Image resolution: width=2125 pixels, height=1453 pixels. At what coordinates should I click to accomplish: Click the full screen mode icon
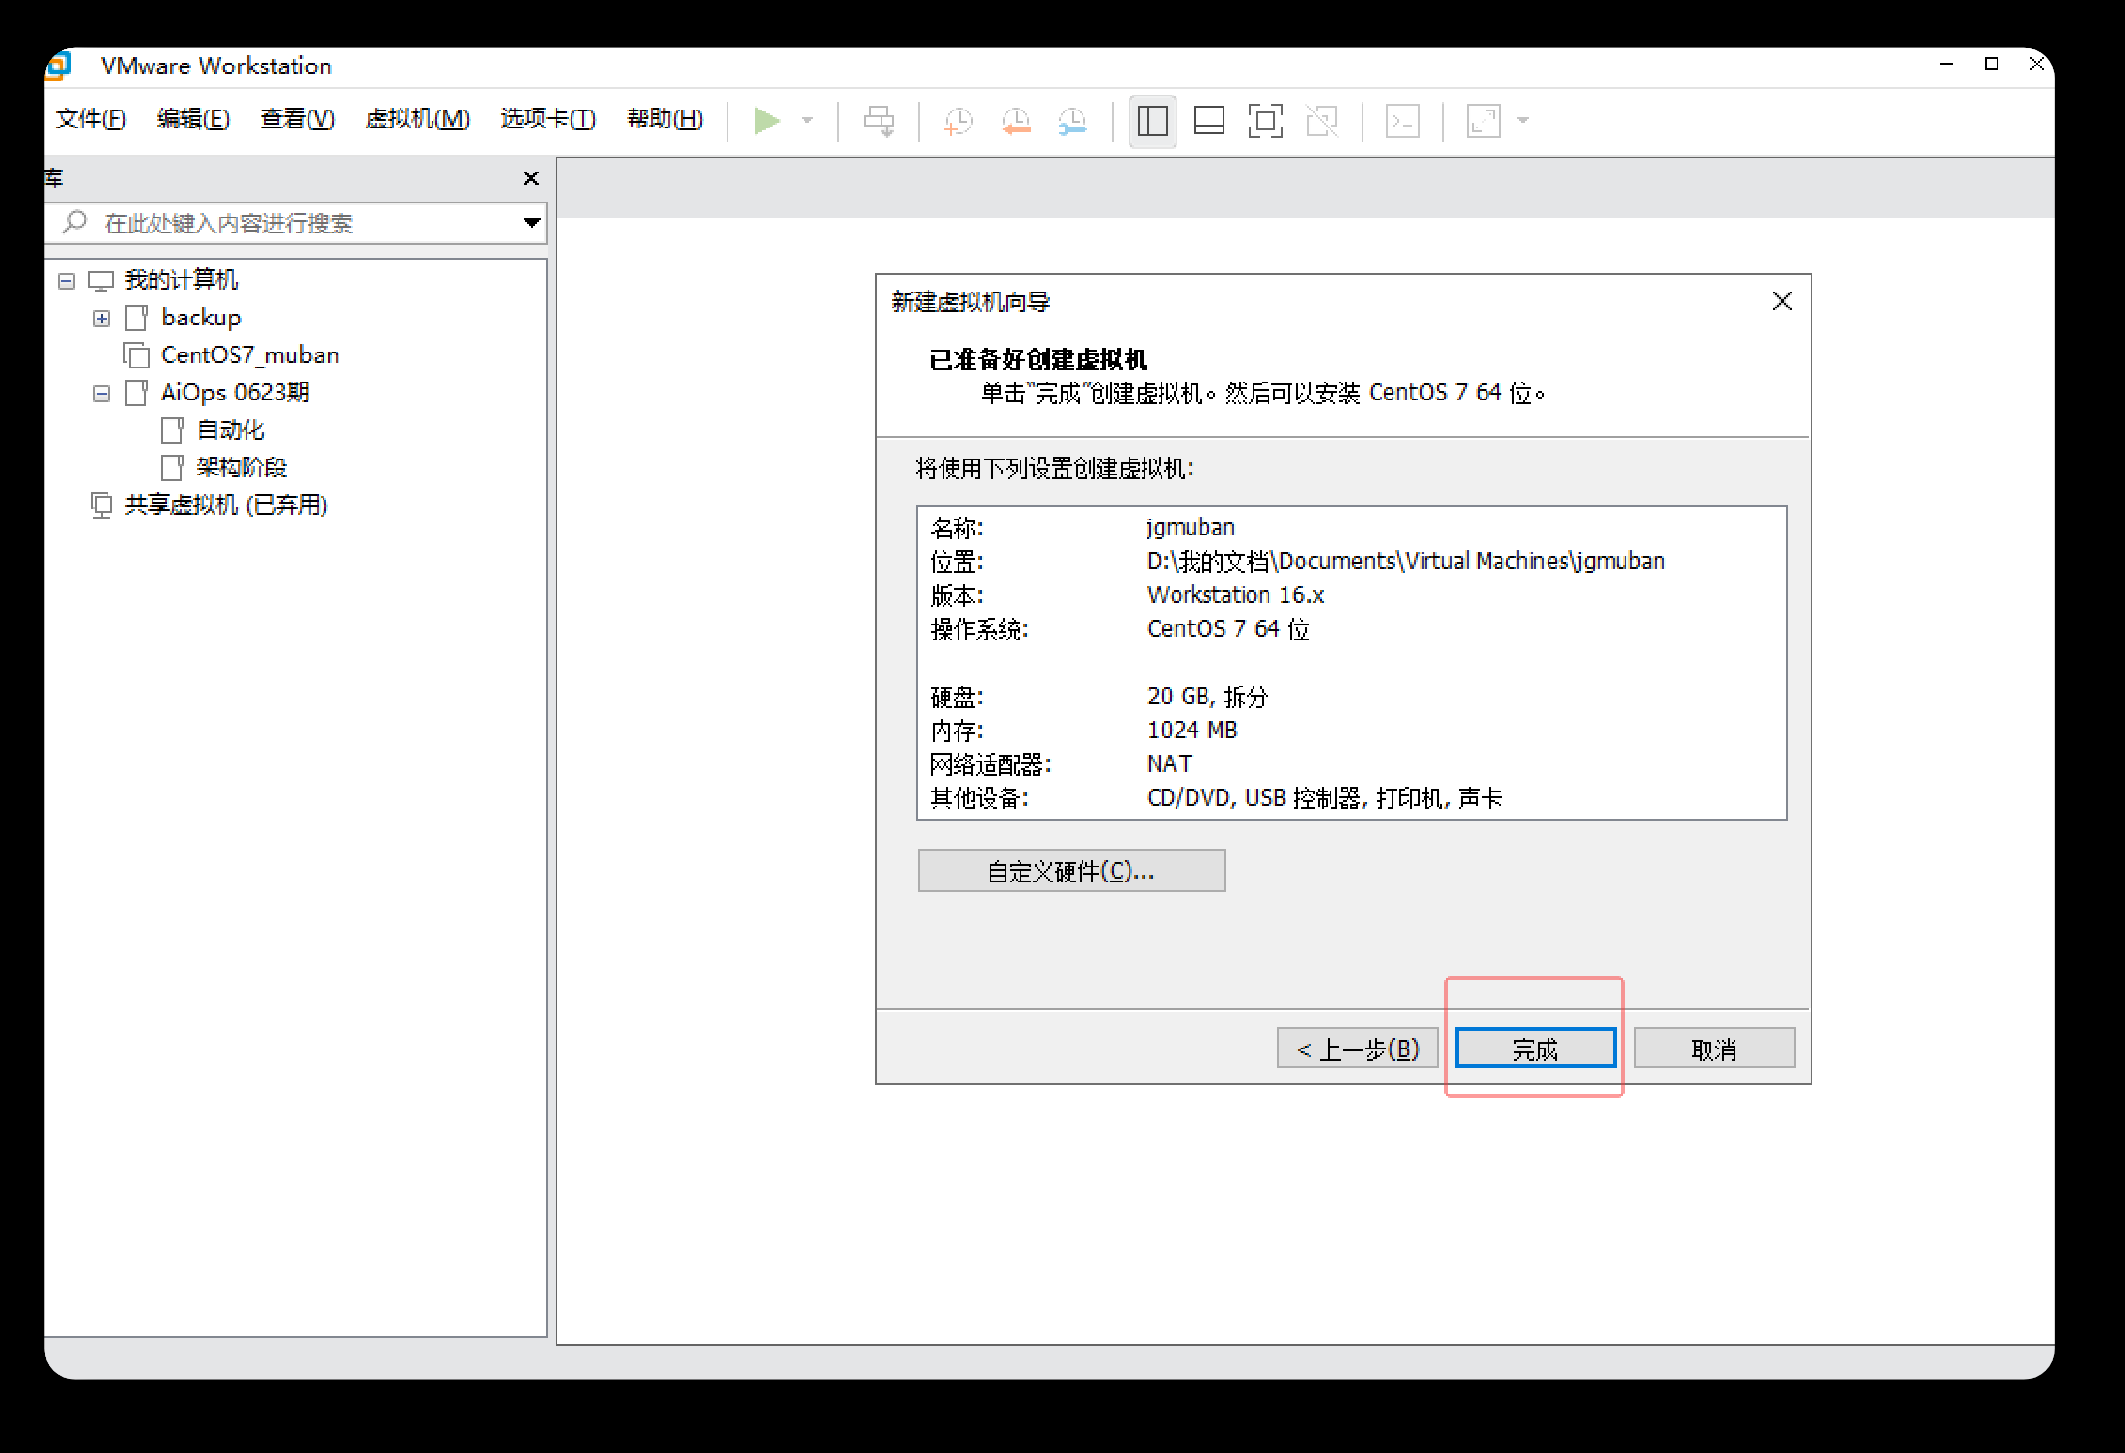click(x=1265, y=121)
